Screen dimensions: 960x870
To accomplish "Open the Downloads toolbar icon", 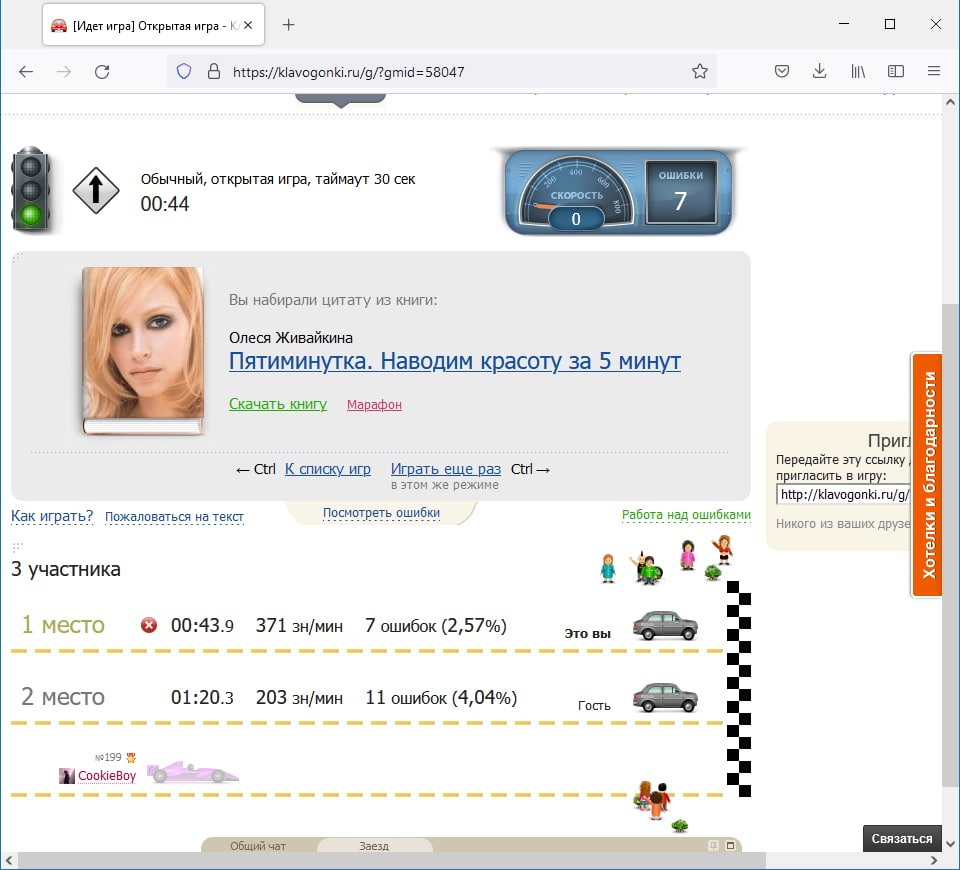I will pyautogui.click(x=819, y=71).
